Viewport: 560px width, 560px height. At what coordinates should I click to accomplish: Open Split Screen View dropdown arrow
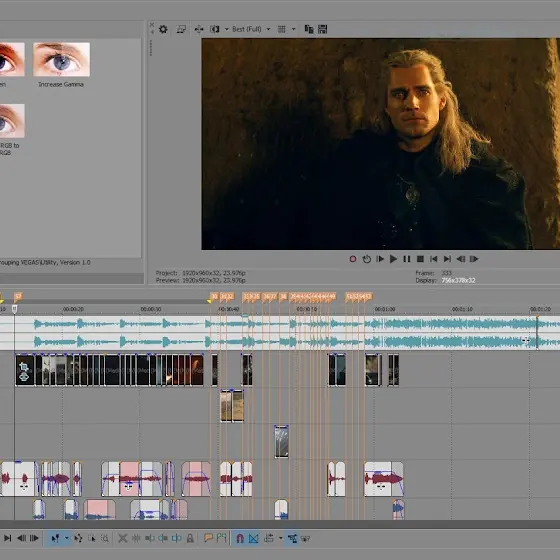[226, 29]
